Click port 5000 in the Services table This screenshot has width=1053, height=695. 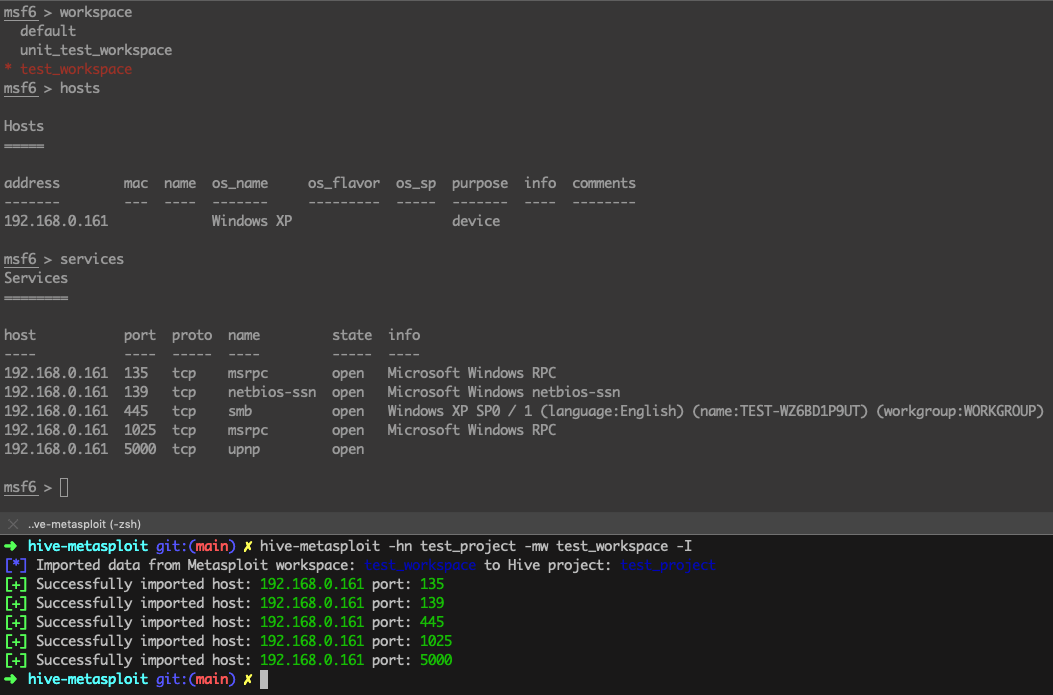point(140,449)
